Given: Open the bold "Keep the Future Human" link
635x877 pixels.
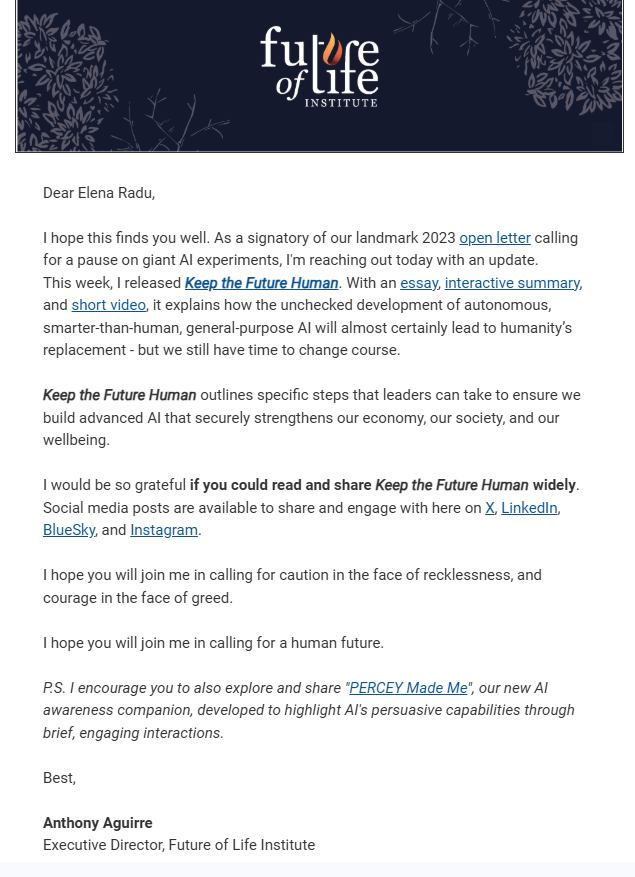Looking at the screenshot, I should pos(261,283).
